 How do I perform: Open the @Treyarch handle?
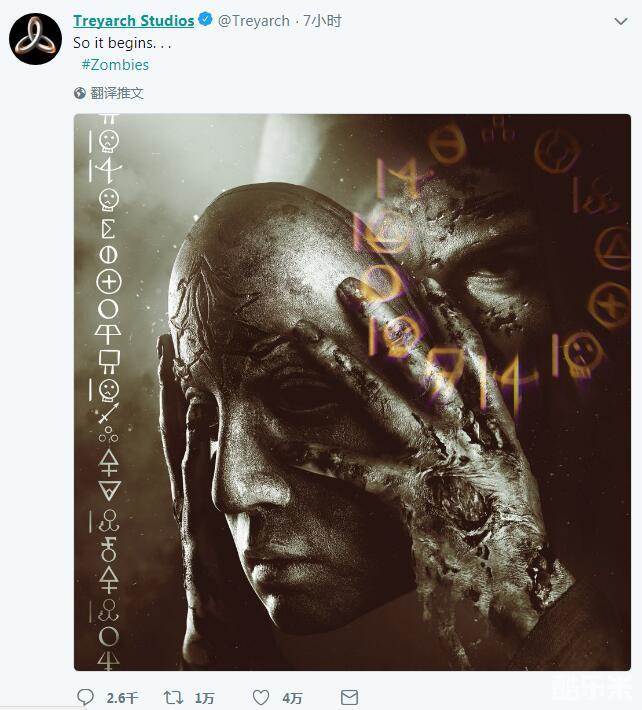[254, 21]
